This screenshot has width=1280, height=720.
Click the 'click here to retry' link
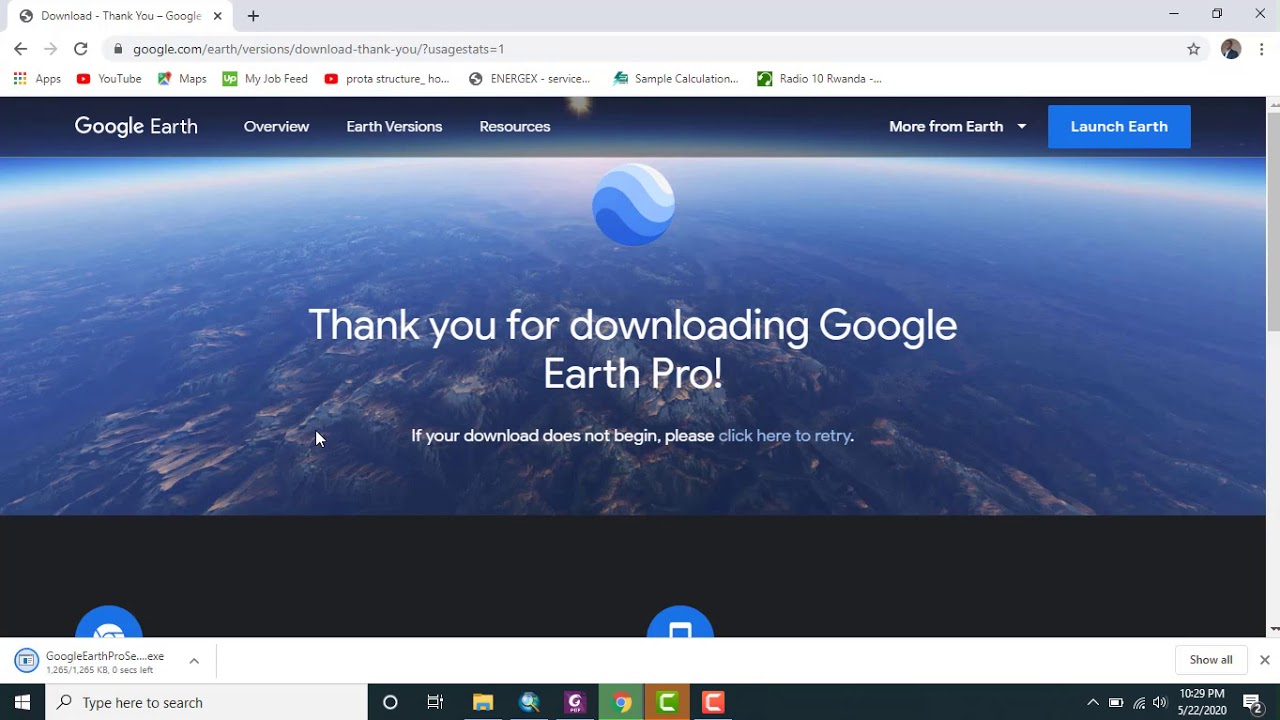(x=784, y=436)
